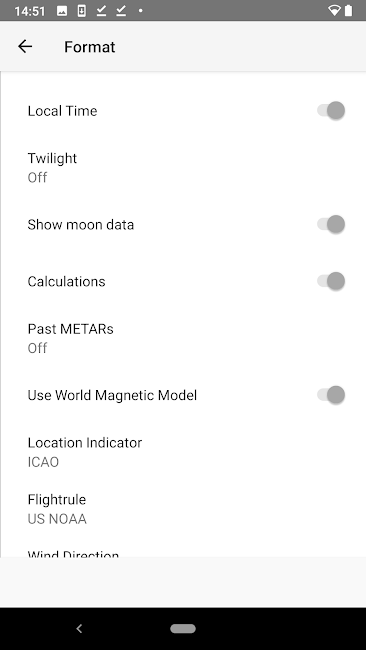The width and height of the screenshot is (366, 650).
Task: Tap the Android back navigation button
Action: (79, 628)
